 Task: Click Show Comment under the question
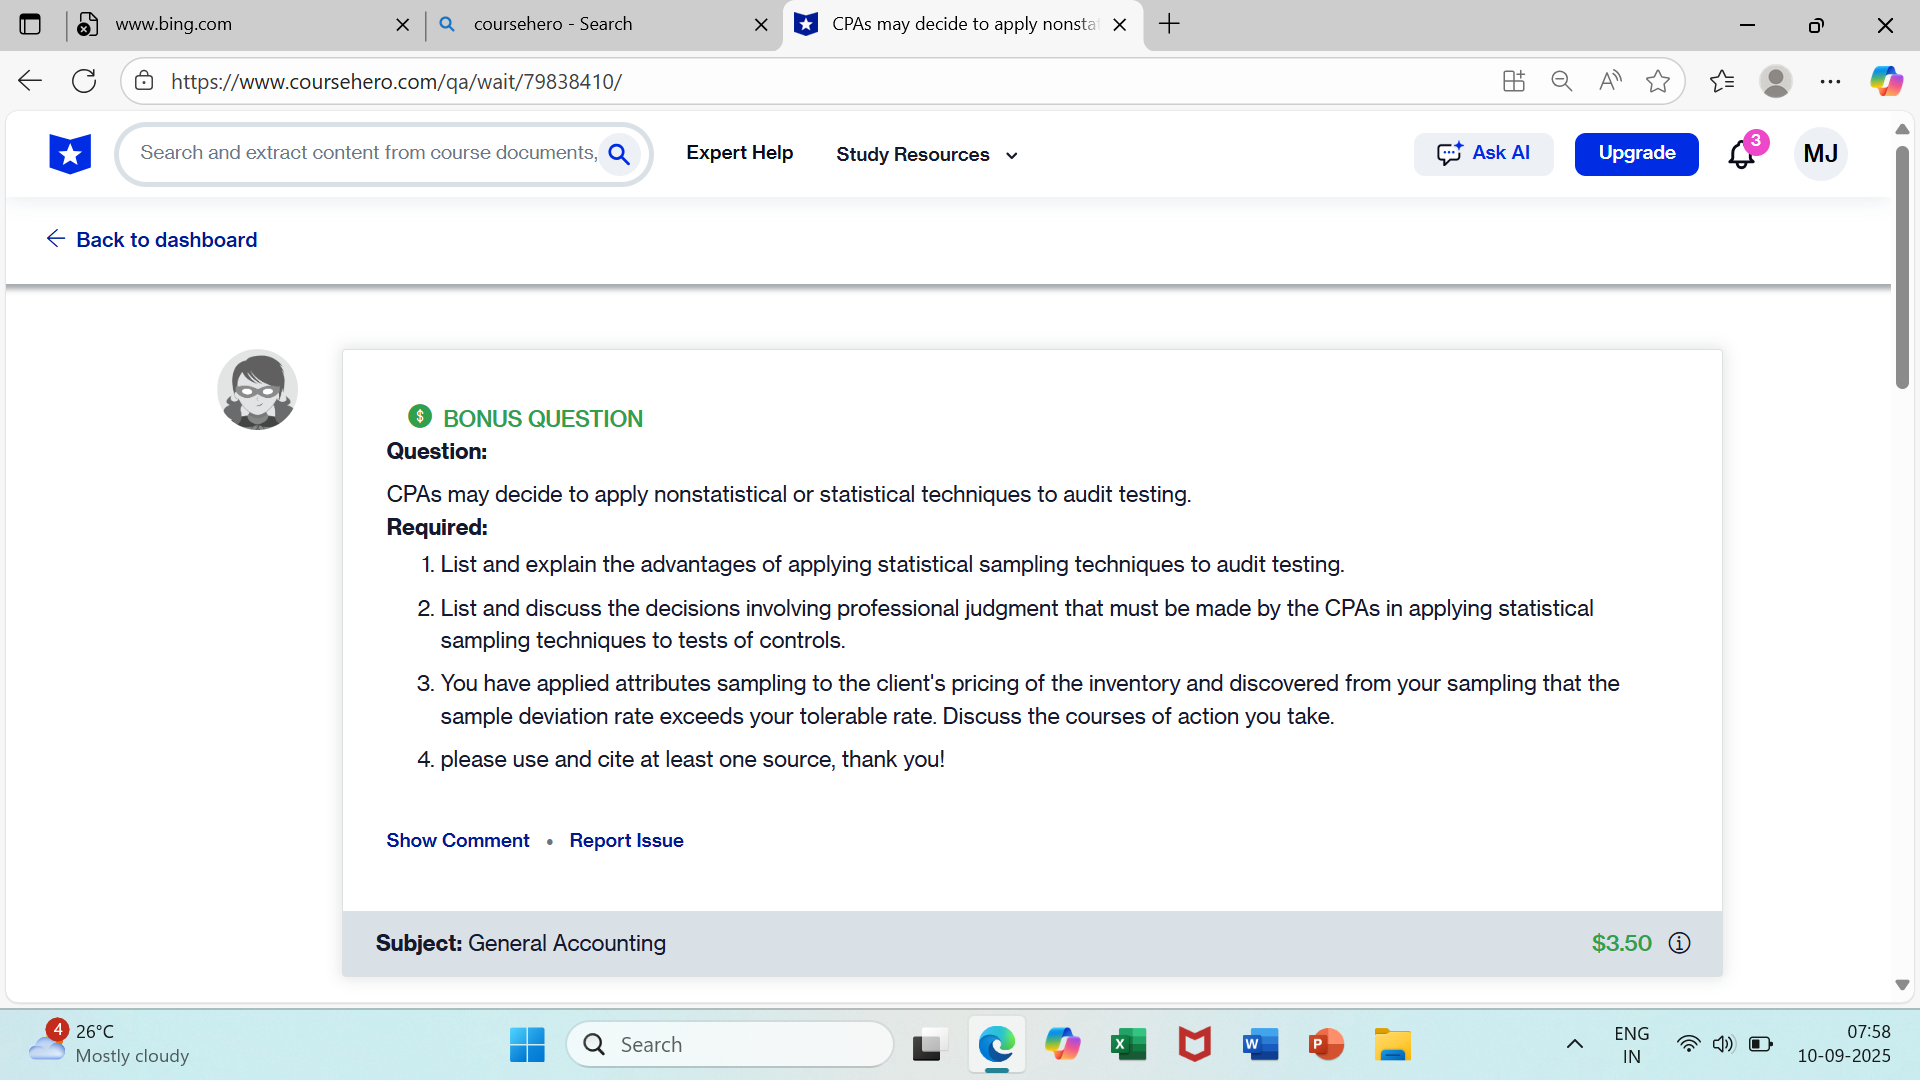[457, 840]
